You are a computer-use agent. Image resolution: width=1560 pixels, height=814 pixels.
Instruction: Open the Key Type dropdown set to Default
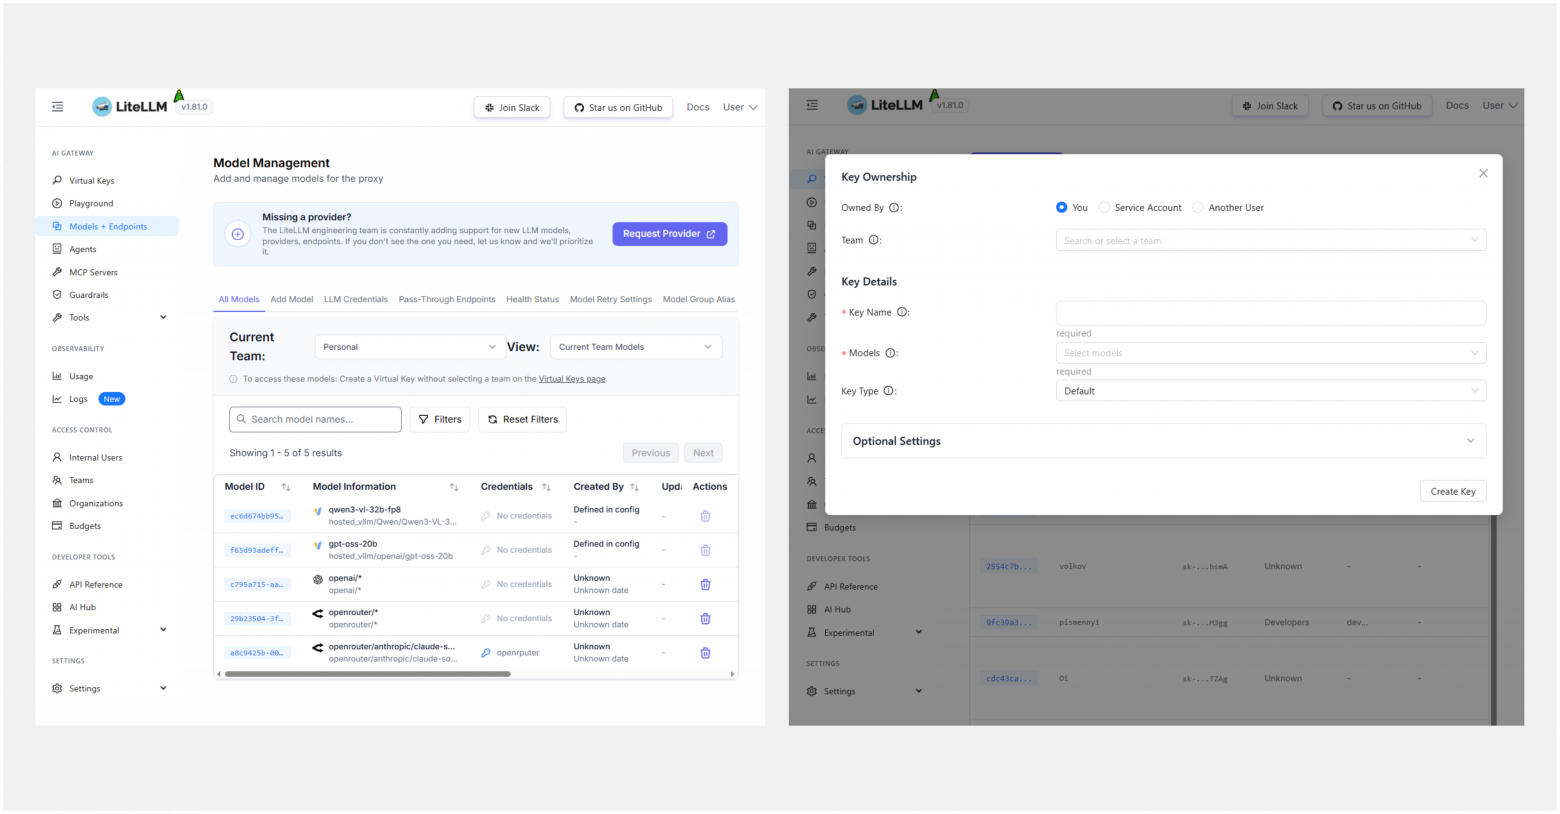click(x=1271, y=391)
